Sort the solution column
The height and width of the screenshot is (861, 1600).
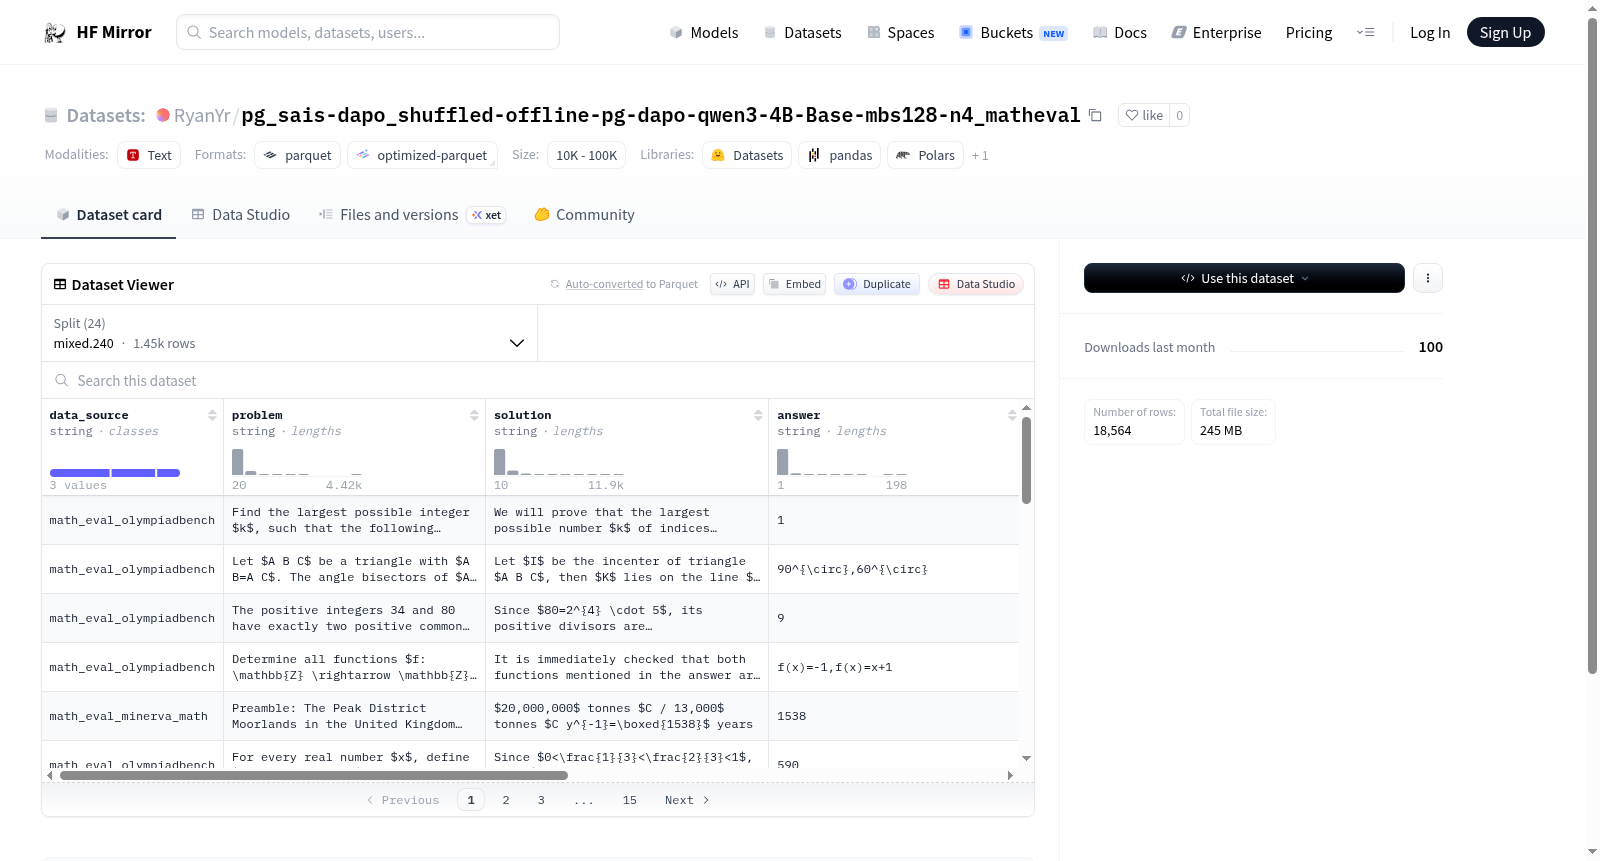758,415
